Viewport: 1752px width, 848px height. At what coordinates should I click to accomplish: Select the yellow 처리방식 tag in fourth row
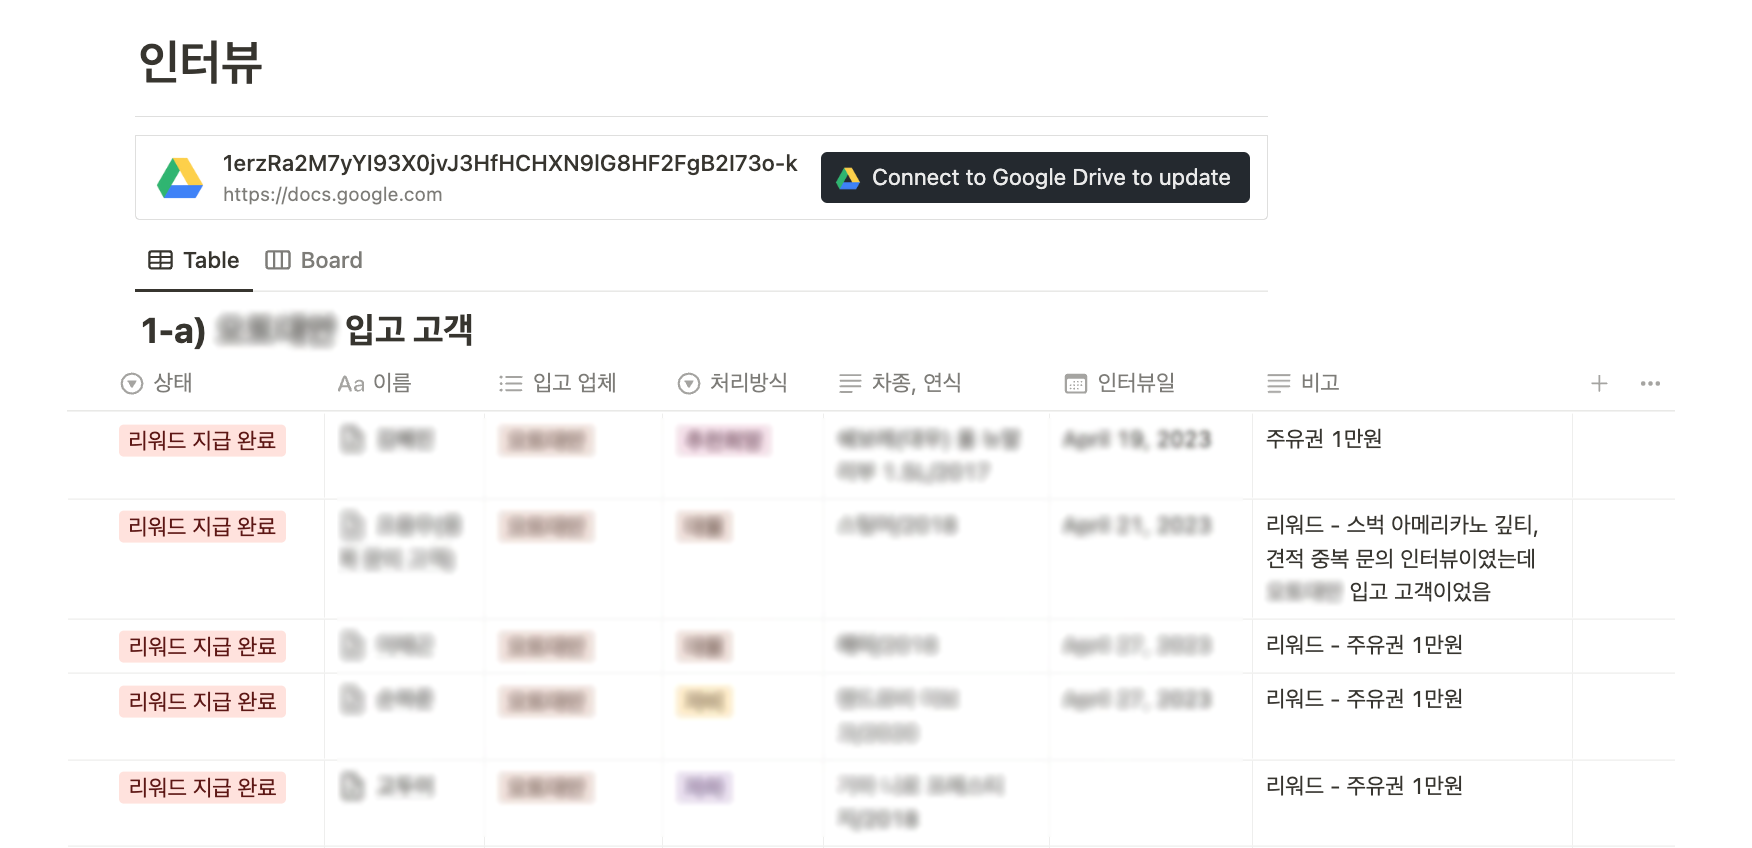[704, 701]
